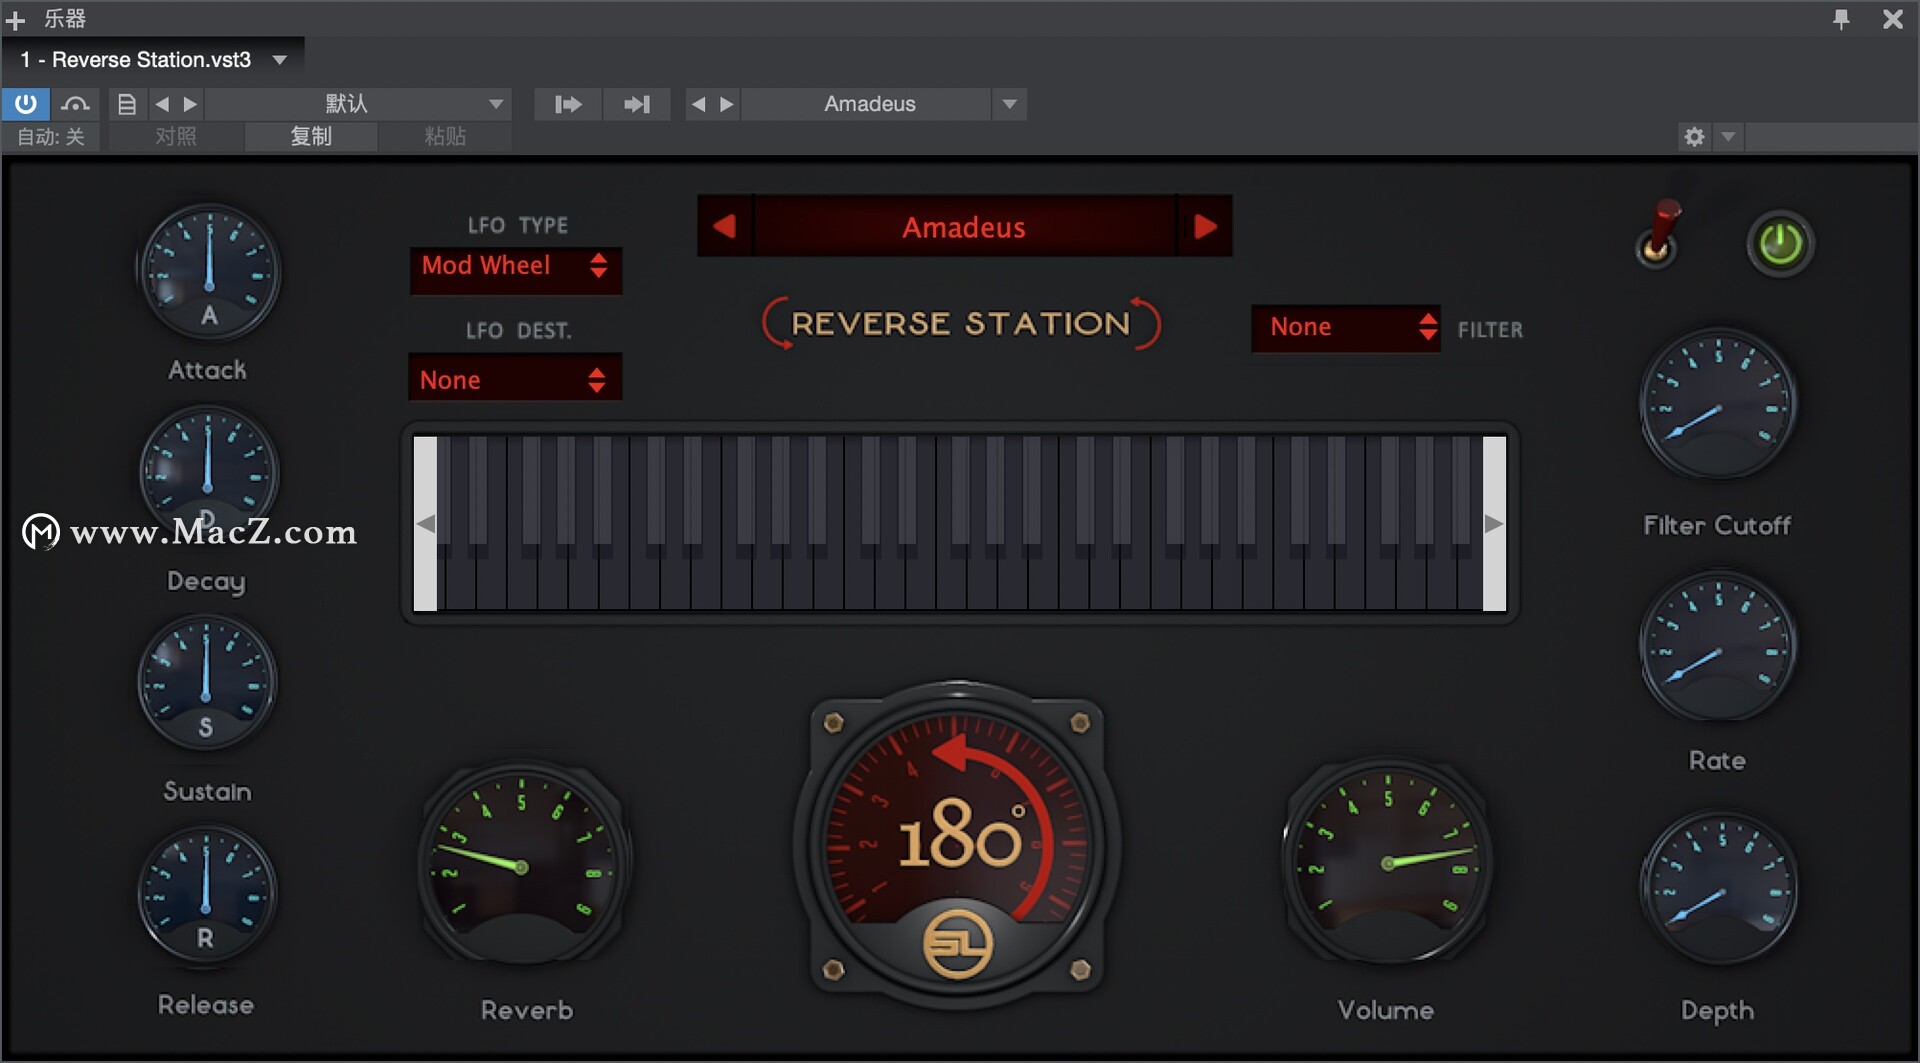Shift keyboard right with the right arrow
Image resolution: width=1920 pixels, height=1063 pixels.
pyautogui.click(x=1494, y=524)
